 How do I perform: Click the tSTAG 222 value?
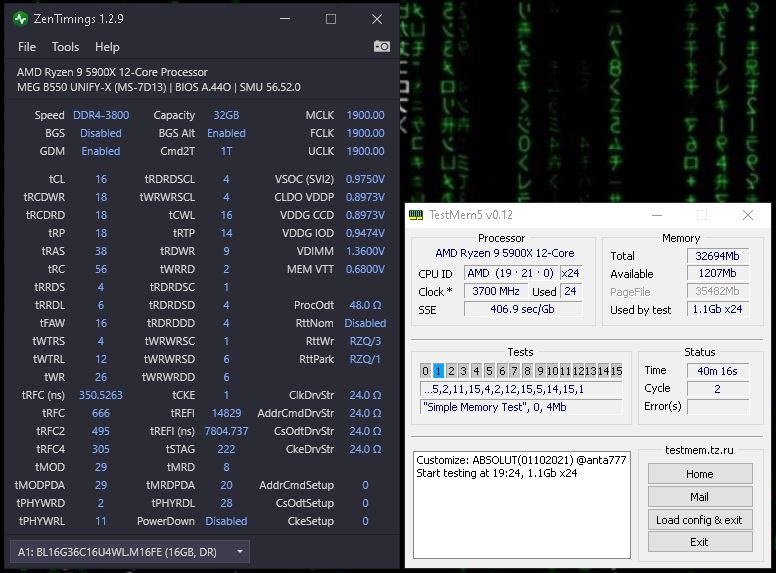[226, 449]
